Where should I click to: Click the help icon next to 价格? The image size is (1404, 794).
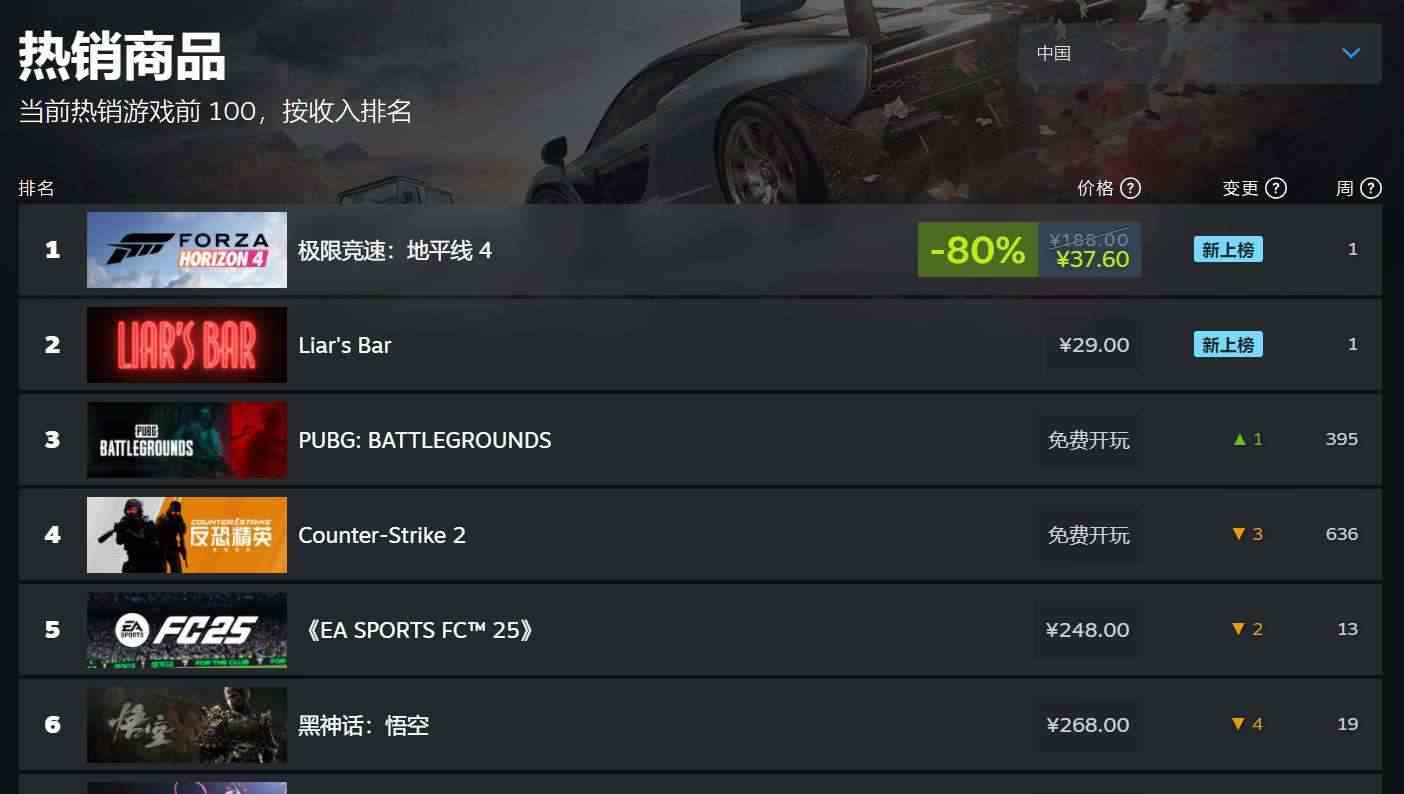(1130, 188)
